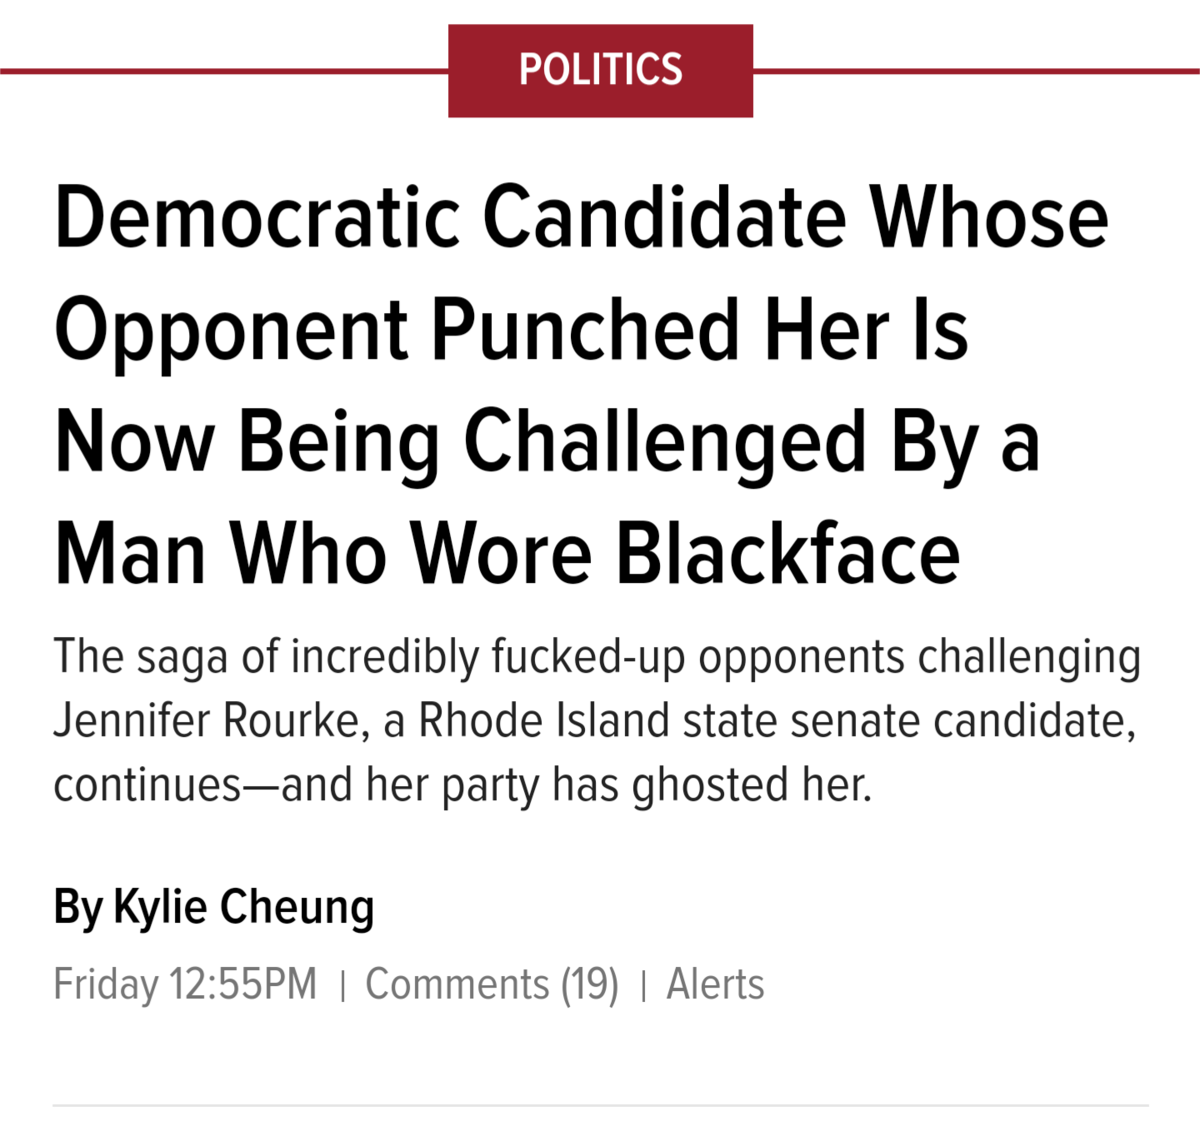Open the POLITICS section tag
Viewport: 1200px width, 1136px height.
(600, 70)
